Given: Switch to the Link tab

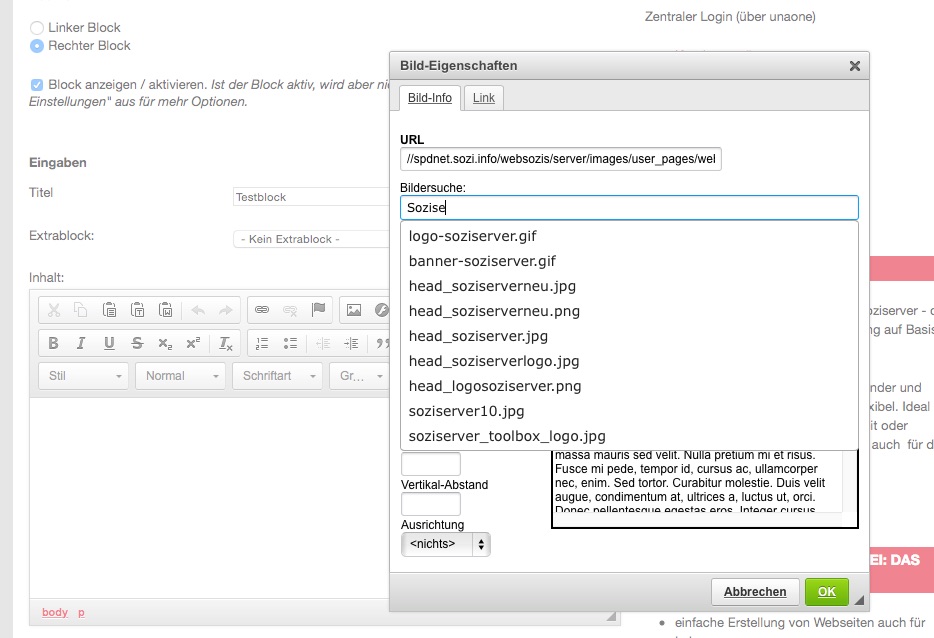Looking at the screenshot, I should click(483, 97).
